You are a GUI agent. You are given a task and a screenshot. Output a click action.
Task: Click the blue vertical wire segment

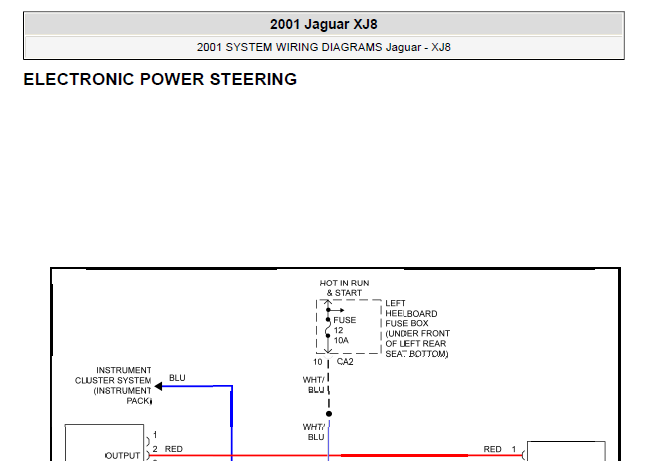point(231,421)
